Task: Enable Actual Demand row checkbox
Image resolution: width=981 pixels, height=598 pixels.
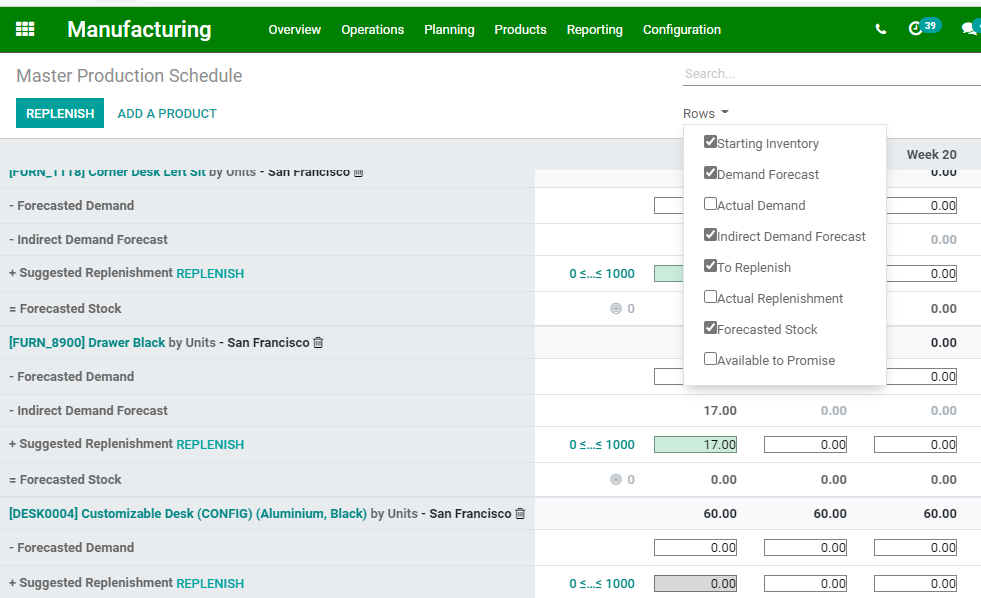Action: click(x=710, y=203)
